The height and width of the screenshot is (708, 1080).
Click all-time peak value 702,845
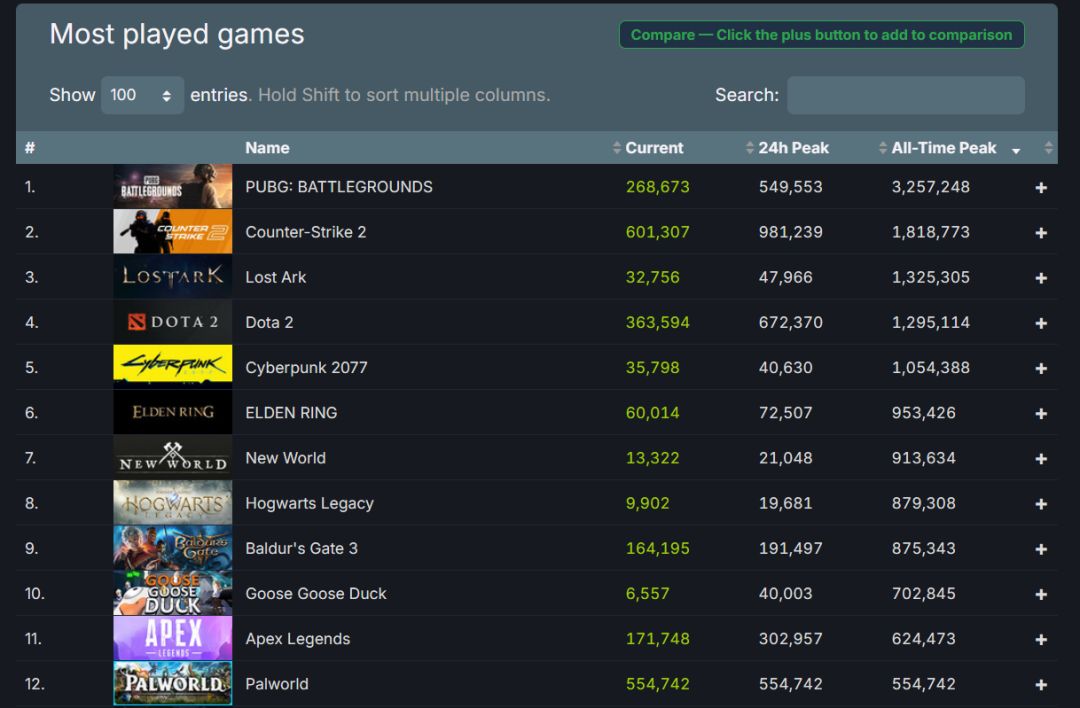coord(924,594)
